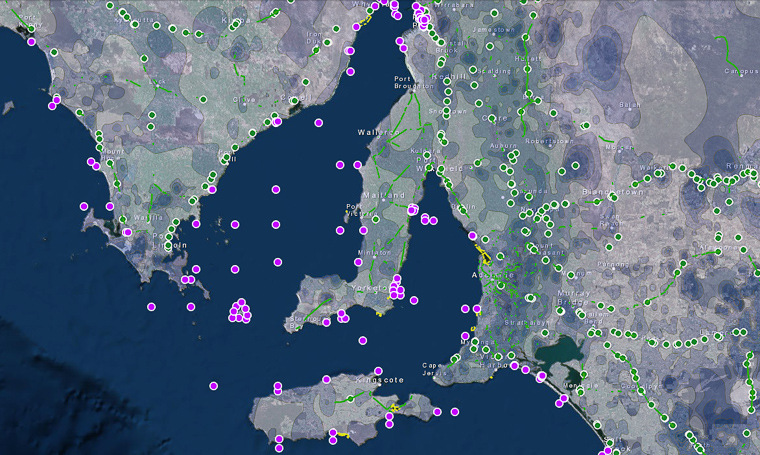The height and width of the screenshot is (455, 760).
Task: Select the Yorketown place label
Action: (371, 288)
